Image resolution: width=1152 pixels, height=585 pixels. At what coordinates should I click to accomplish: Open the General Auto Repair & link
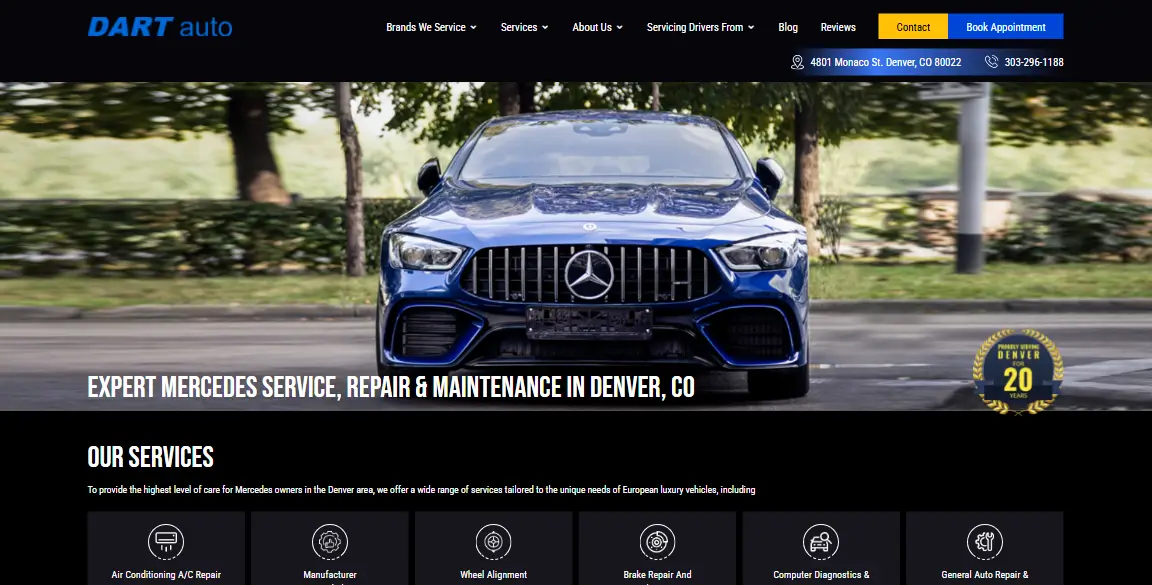pos(984,575)
